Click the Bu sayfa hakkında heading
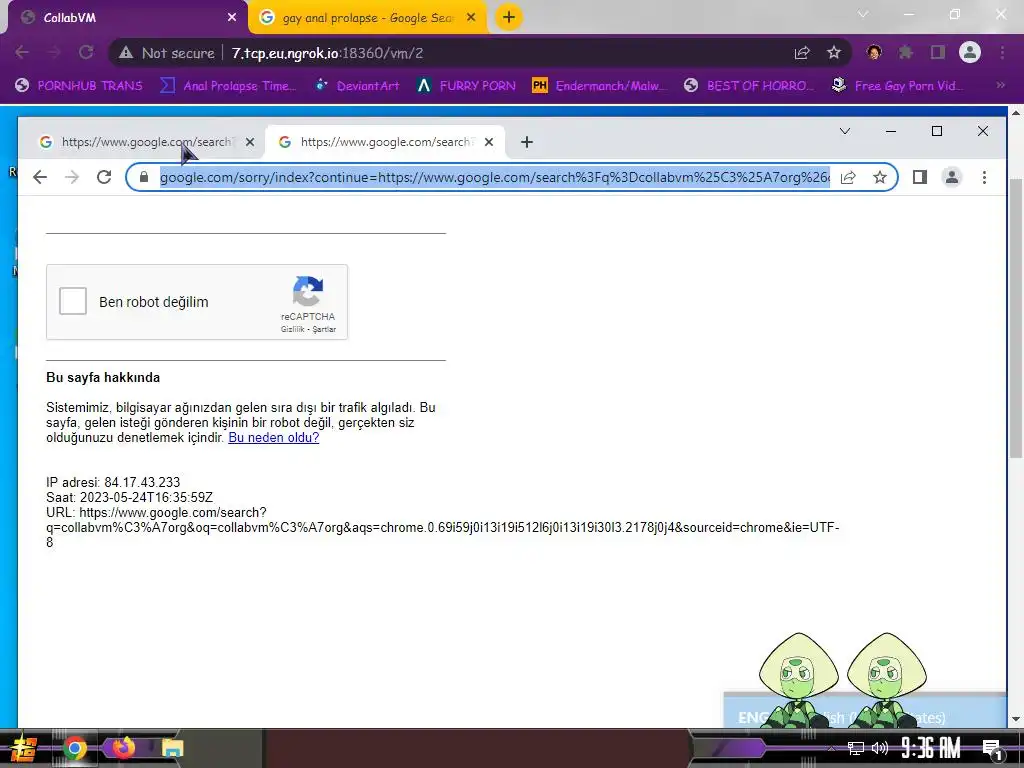Screen dimensions: 1024x768 click(x=103, y=377)
